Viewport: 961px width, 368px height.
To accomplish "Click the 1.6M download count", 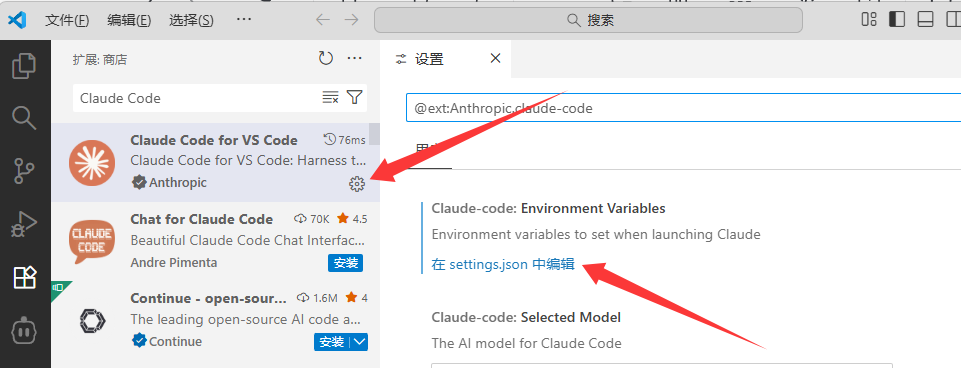I will click(x=317, y=298).
